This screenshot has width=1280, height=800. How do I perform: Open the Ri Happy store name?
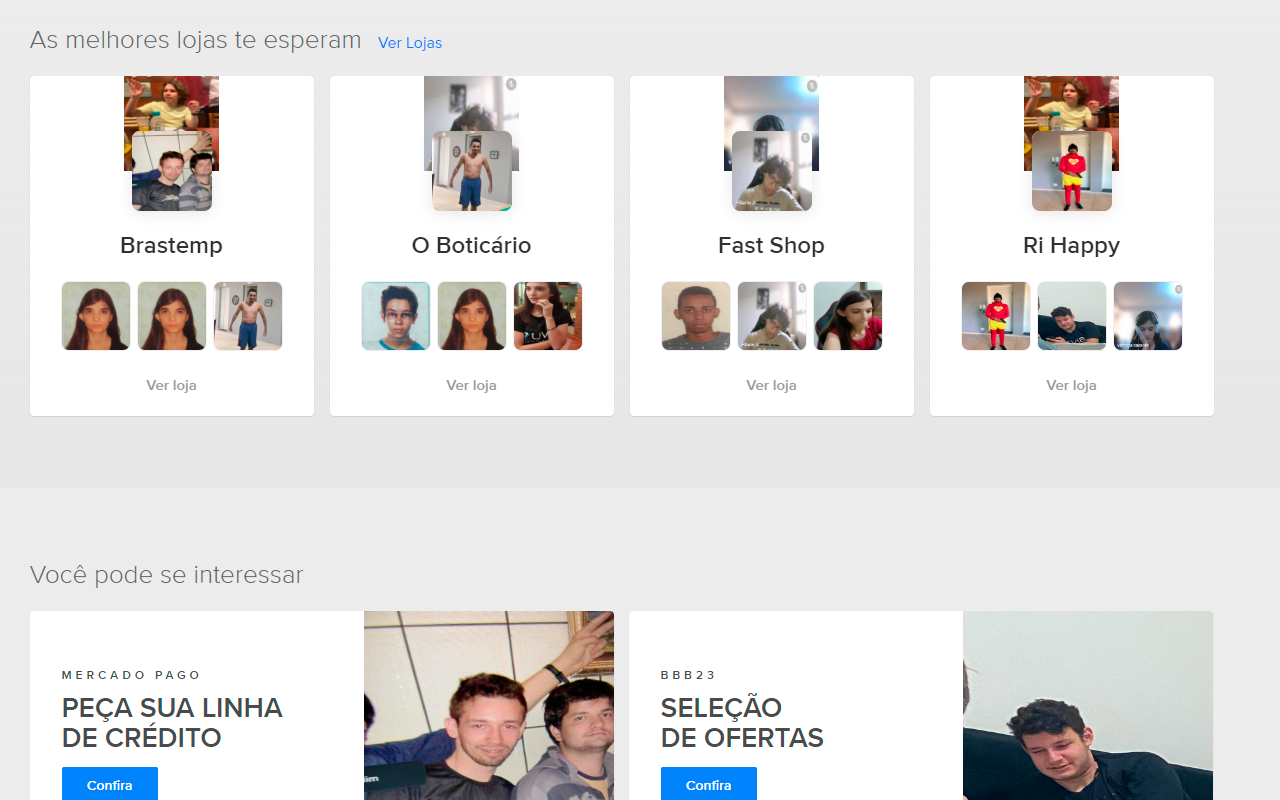(1071, 245)
